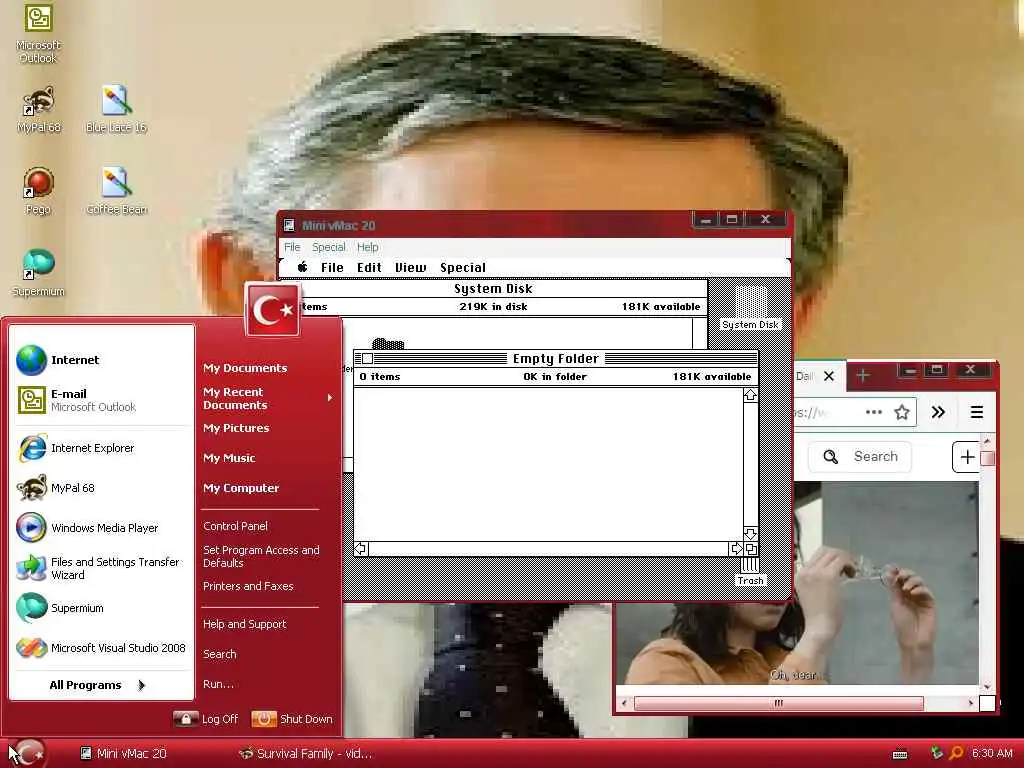The height and width of the screenshot is (768, 1024).
Task: Expand All Programs list
Action: [x=97, y=685]
